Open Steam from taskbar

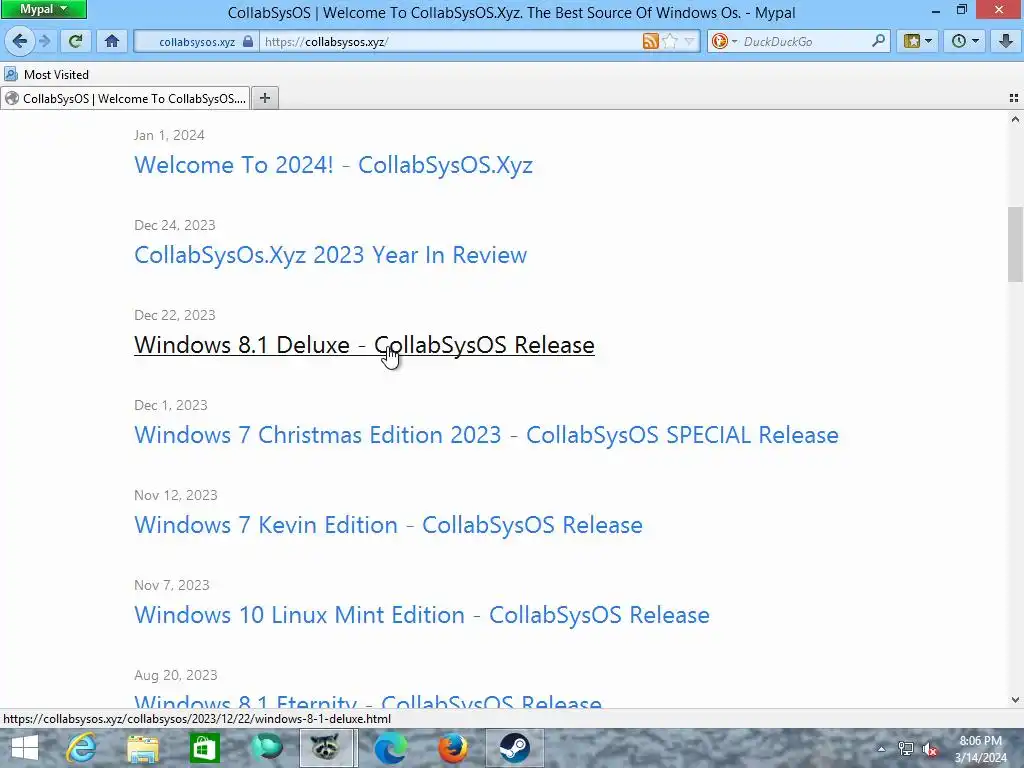515,748
